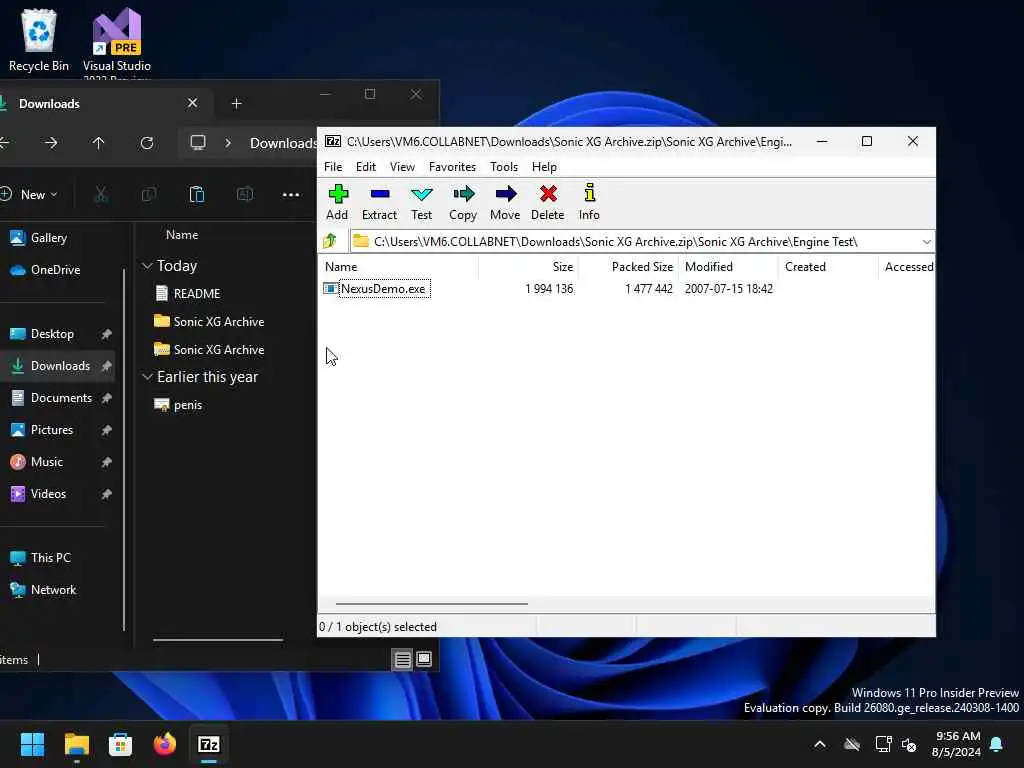Open the Info tool in 7-Zip
This screenshot has height=768, width=1024.
pyautogui.click(x=589, y=202)
